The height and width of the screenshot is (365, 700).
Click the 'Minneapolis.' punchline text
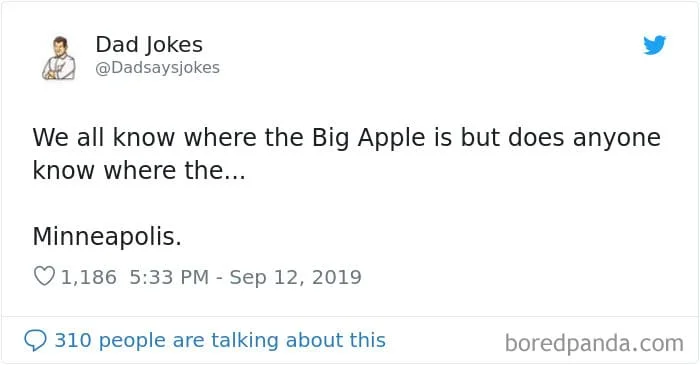[x=107, y=236]
